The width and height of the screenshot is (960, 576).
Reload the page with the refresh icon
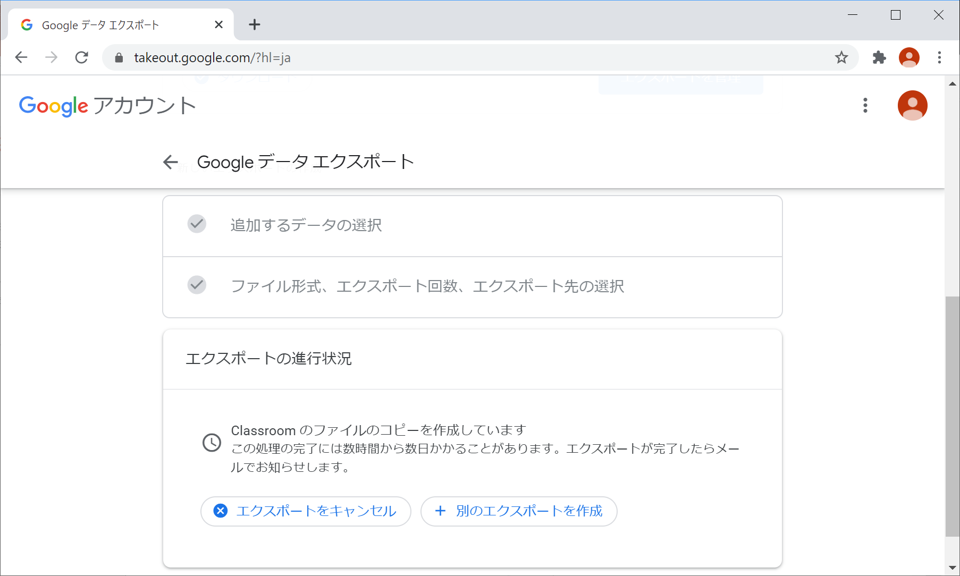click(x=81, y=58)
